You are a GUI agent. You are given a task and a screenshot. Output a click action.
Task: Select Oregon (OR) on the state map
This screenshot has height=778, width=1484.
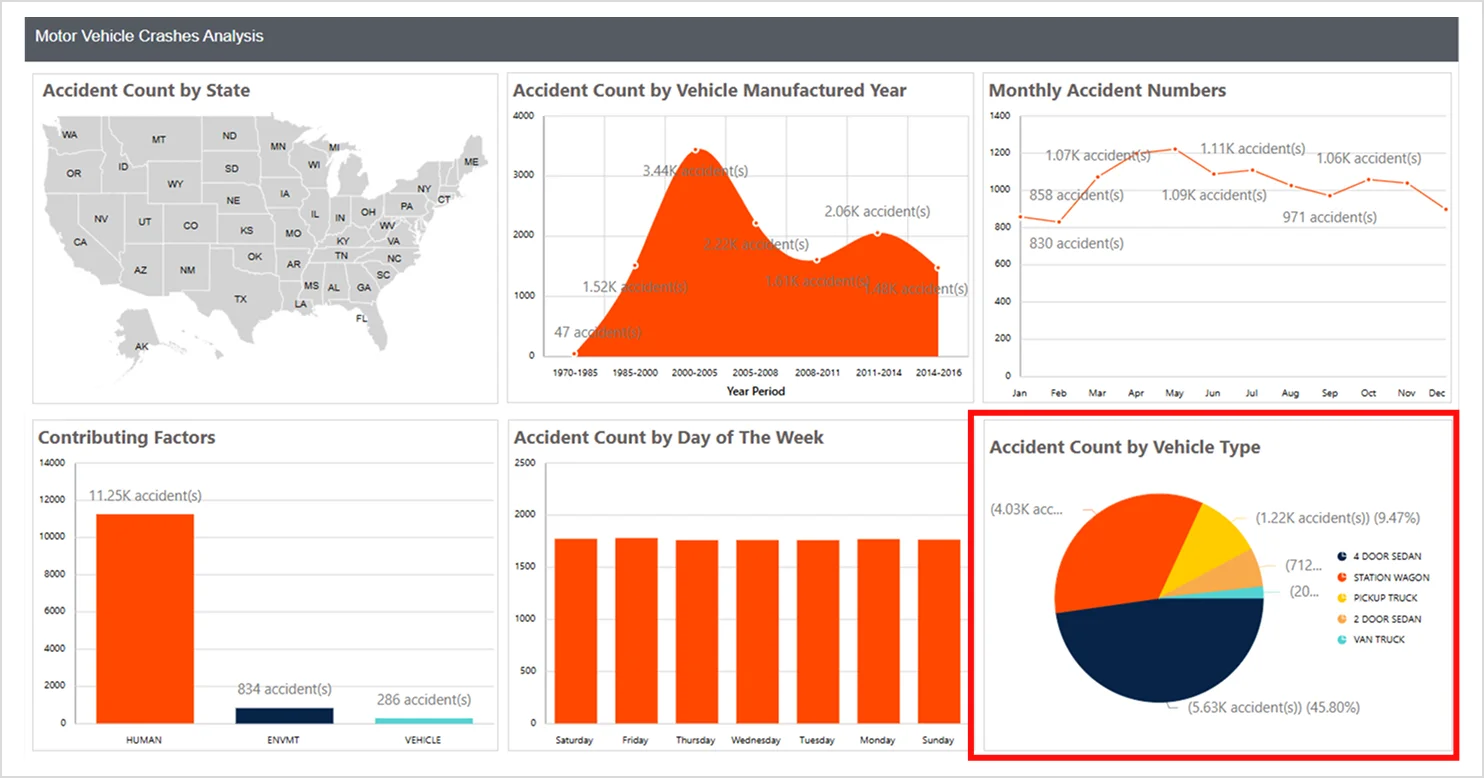click(x=73, y=173)
